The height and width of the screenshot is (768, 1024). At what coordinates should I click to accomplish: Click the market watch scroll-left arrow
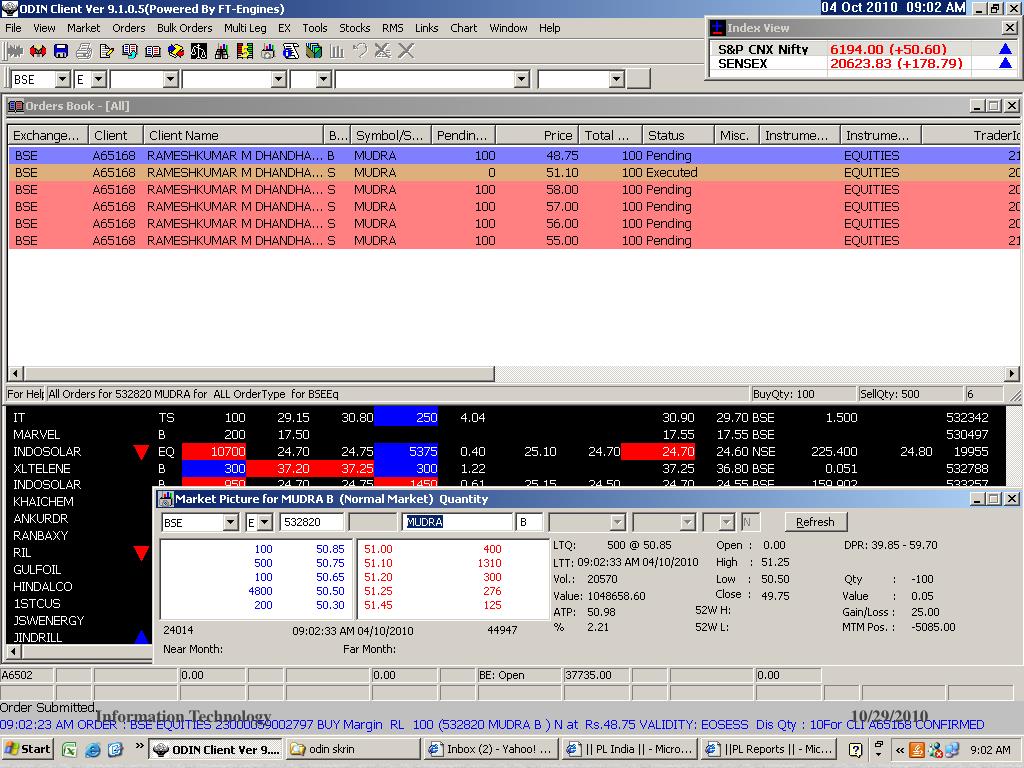point(14,651)
